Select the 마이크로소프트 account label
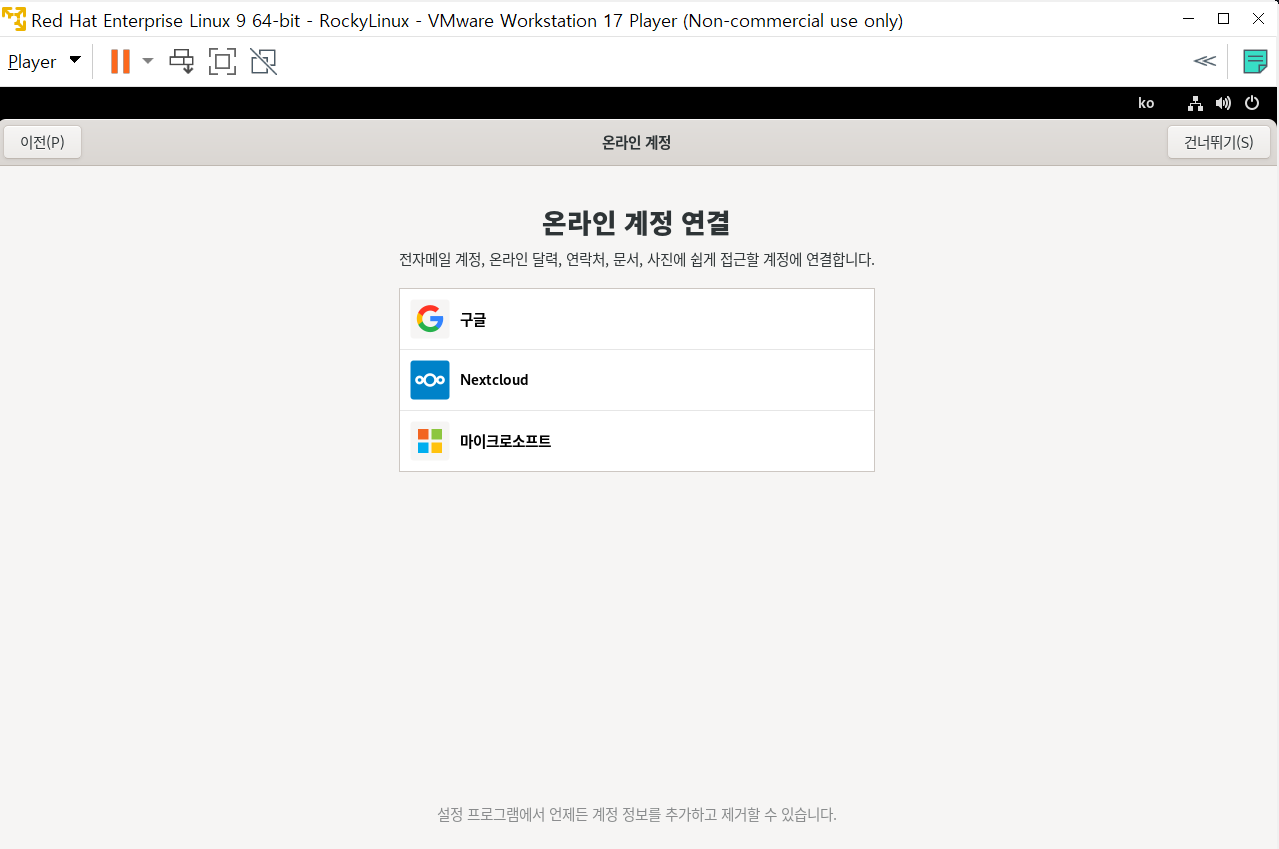1279x849 pixels. [505, 441]
